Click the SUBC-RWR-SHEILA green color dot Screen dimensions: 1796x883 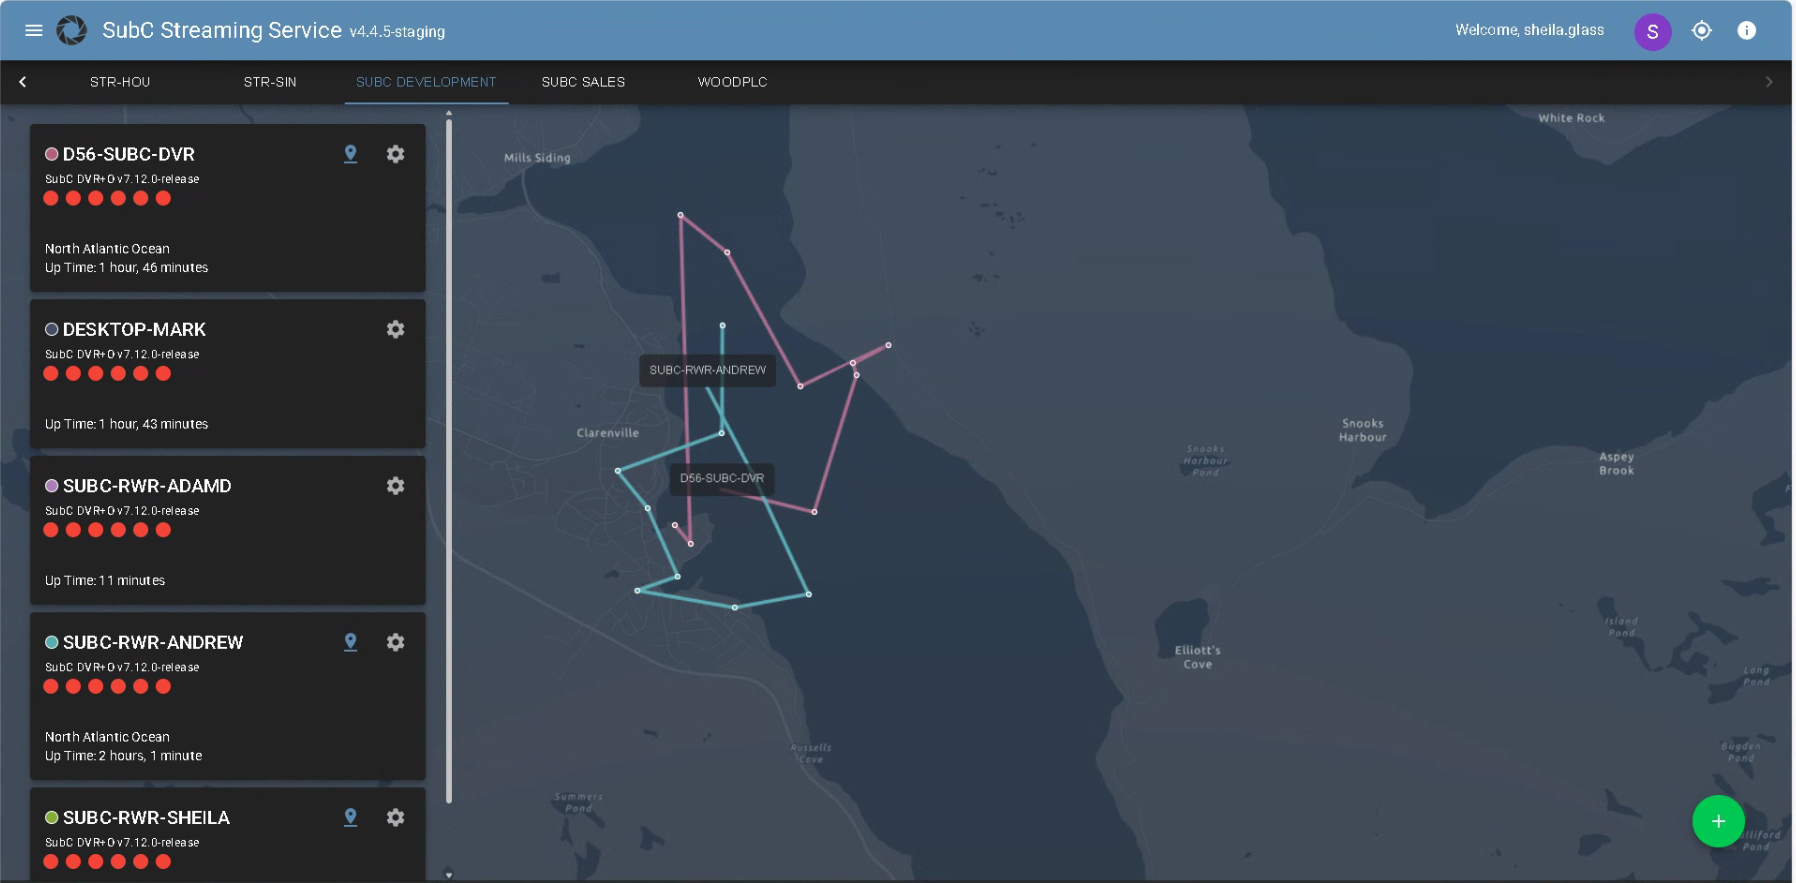52,818
